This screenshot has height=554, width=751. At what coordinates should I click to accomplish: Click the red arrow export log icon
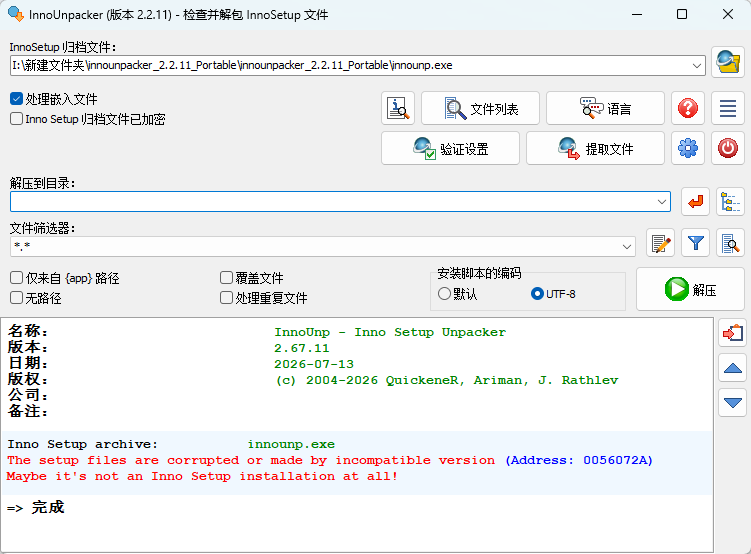[x=732, y=333]
